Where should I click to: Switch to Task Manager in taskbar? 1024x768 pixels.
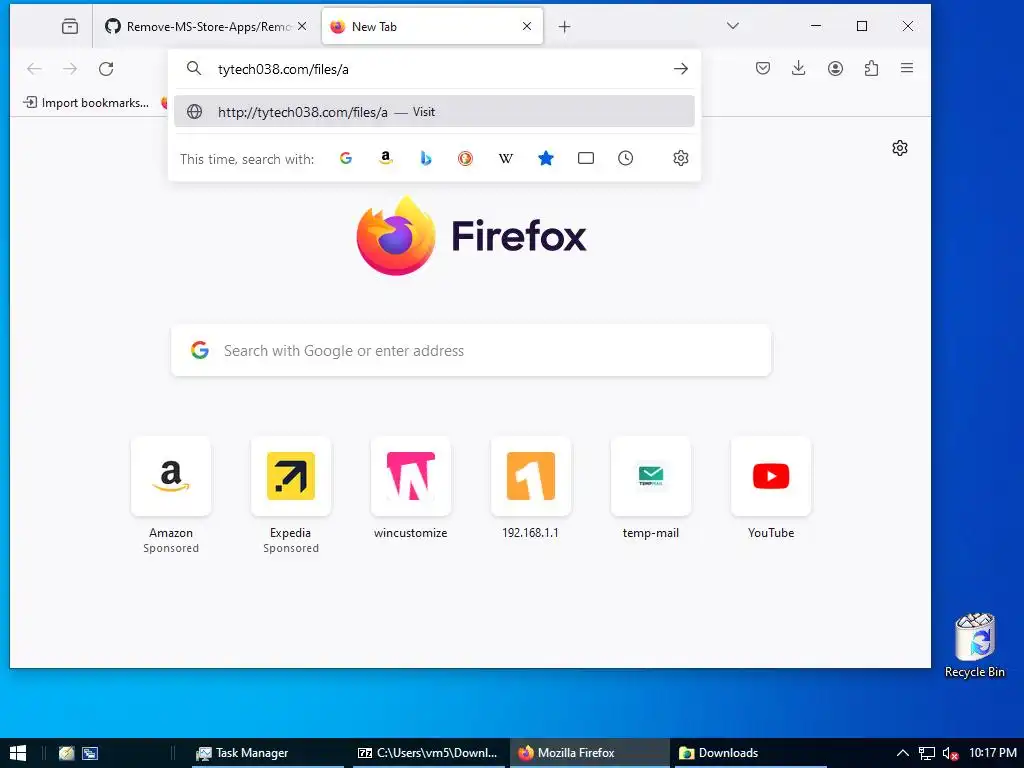tap(268, 753)
